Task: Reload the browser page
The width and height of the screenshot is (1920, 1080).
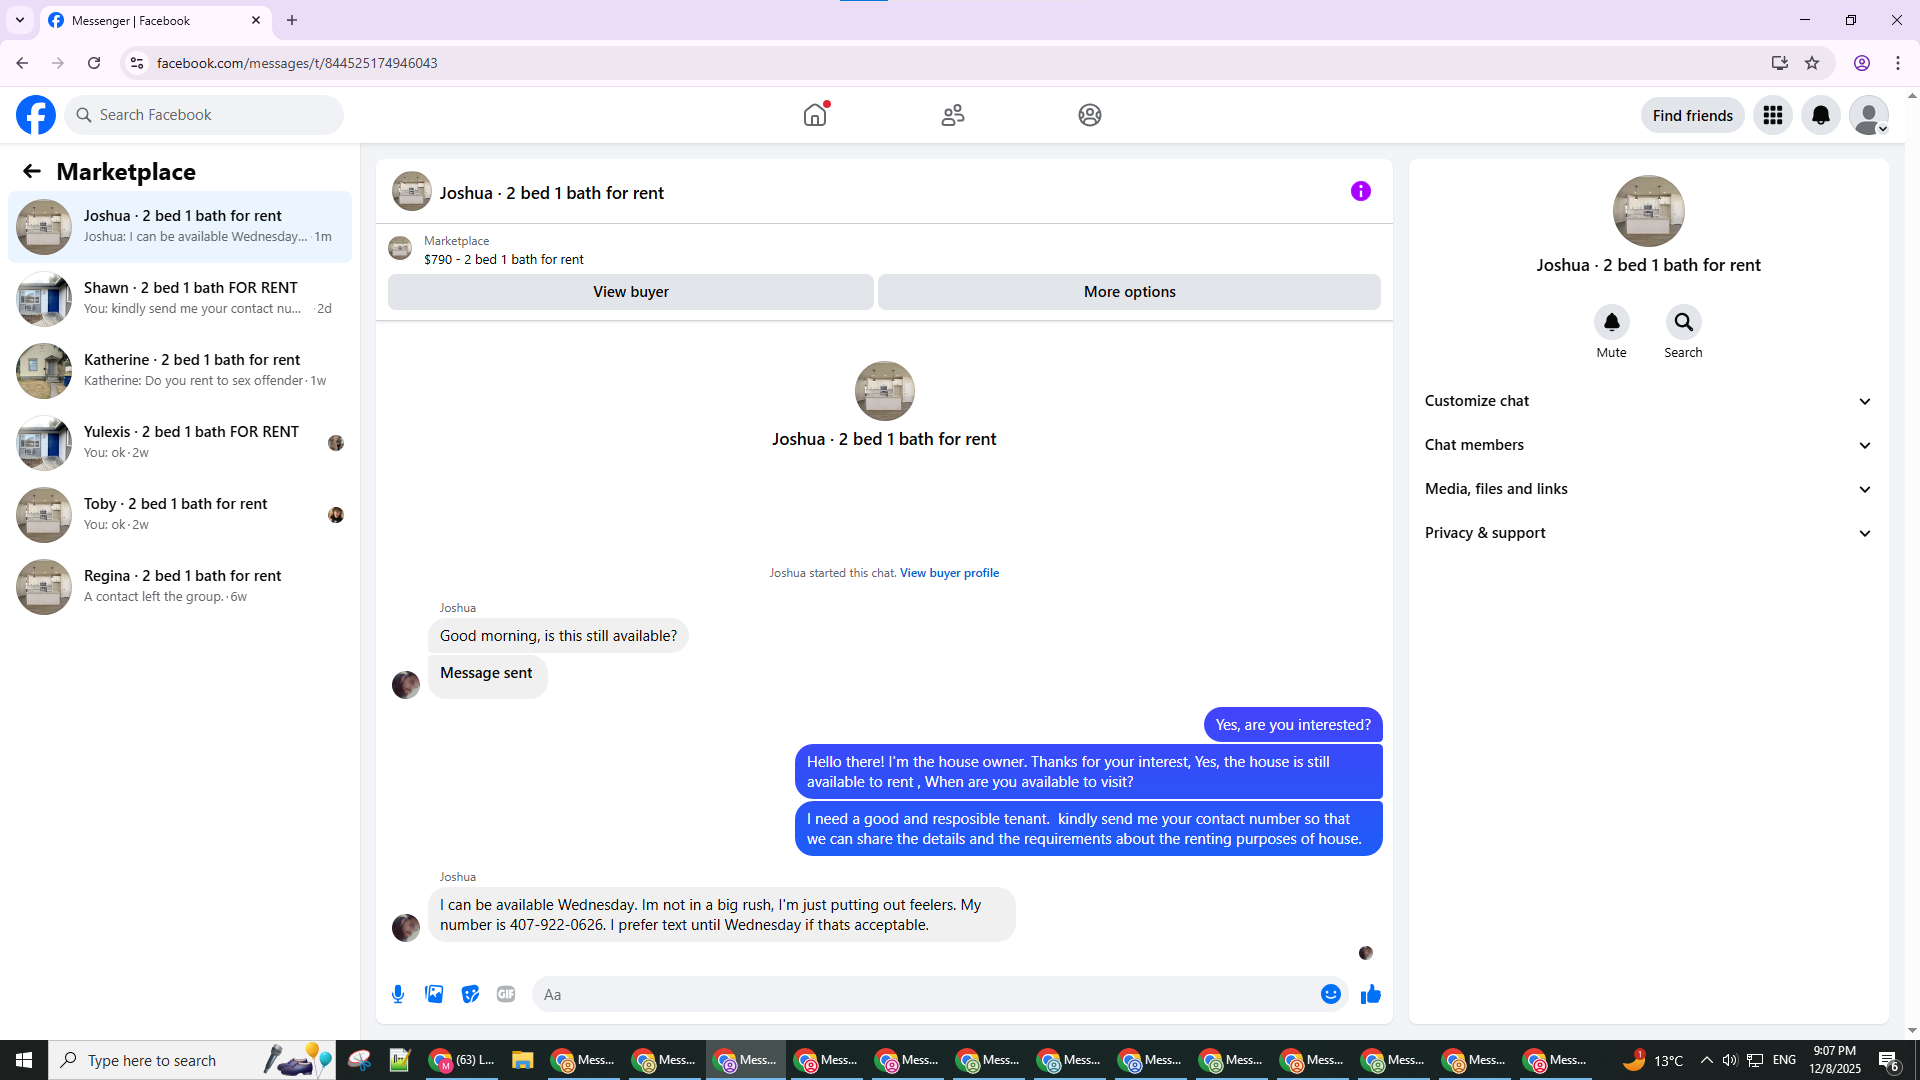Action: point(94,63)
